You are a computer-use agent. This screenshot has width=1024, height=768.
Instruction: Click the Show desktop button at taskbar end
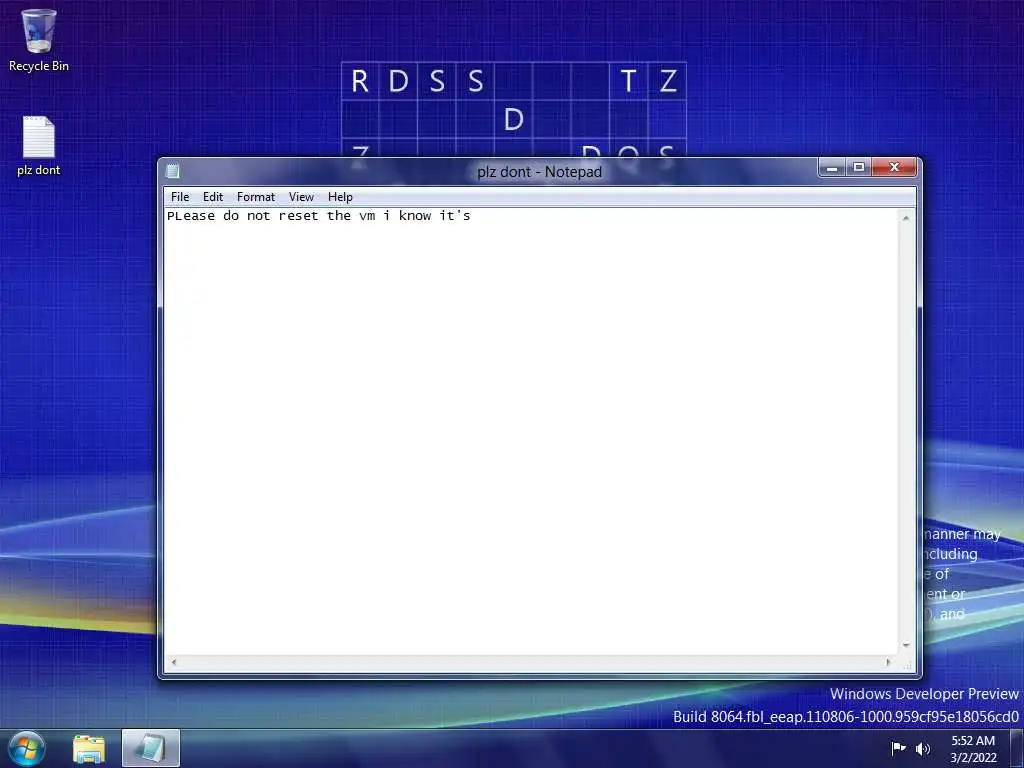[1017, 748]
